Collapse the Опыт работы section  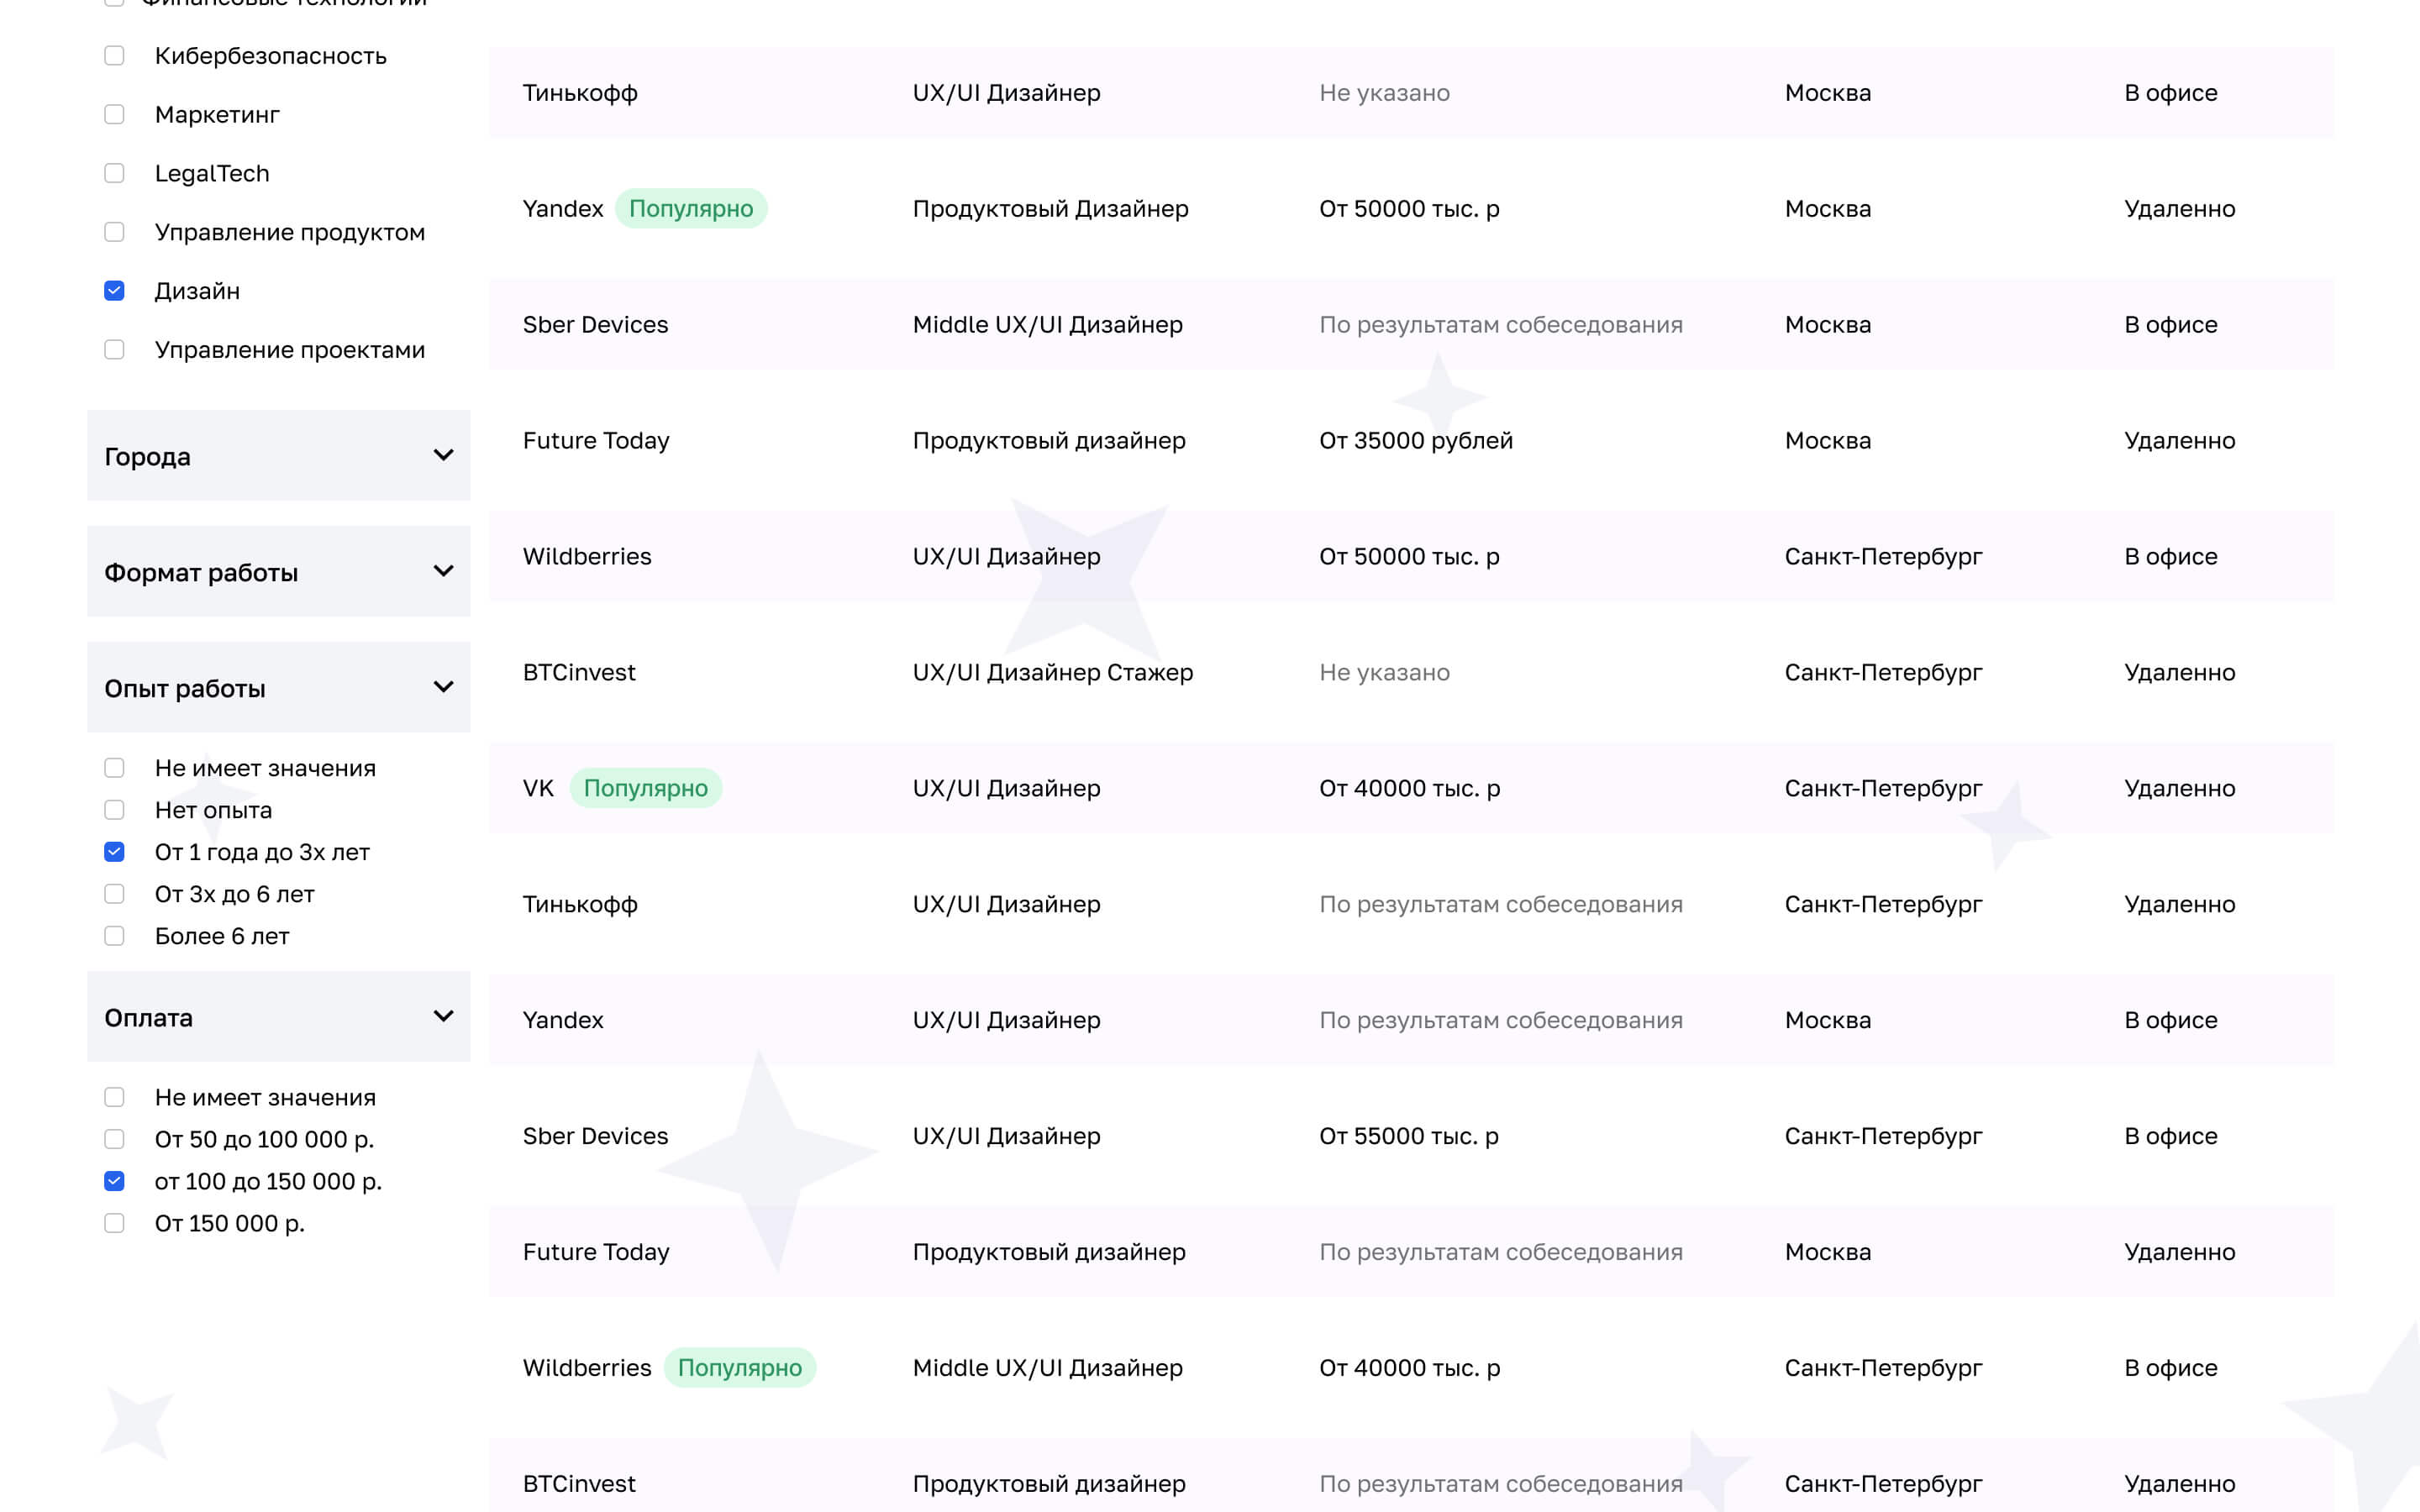pos(443,688)
